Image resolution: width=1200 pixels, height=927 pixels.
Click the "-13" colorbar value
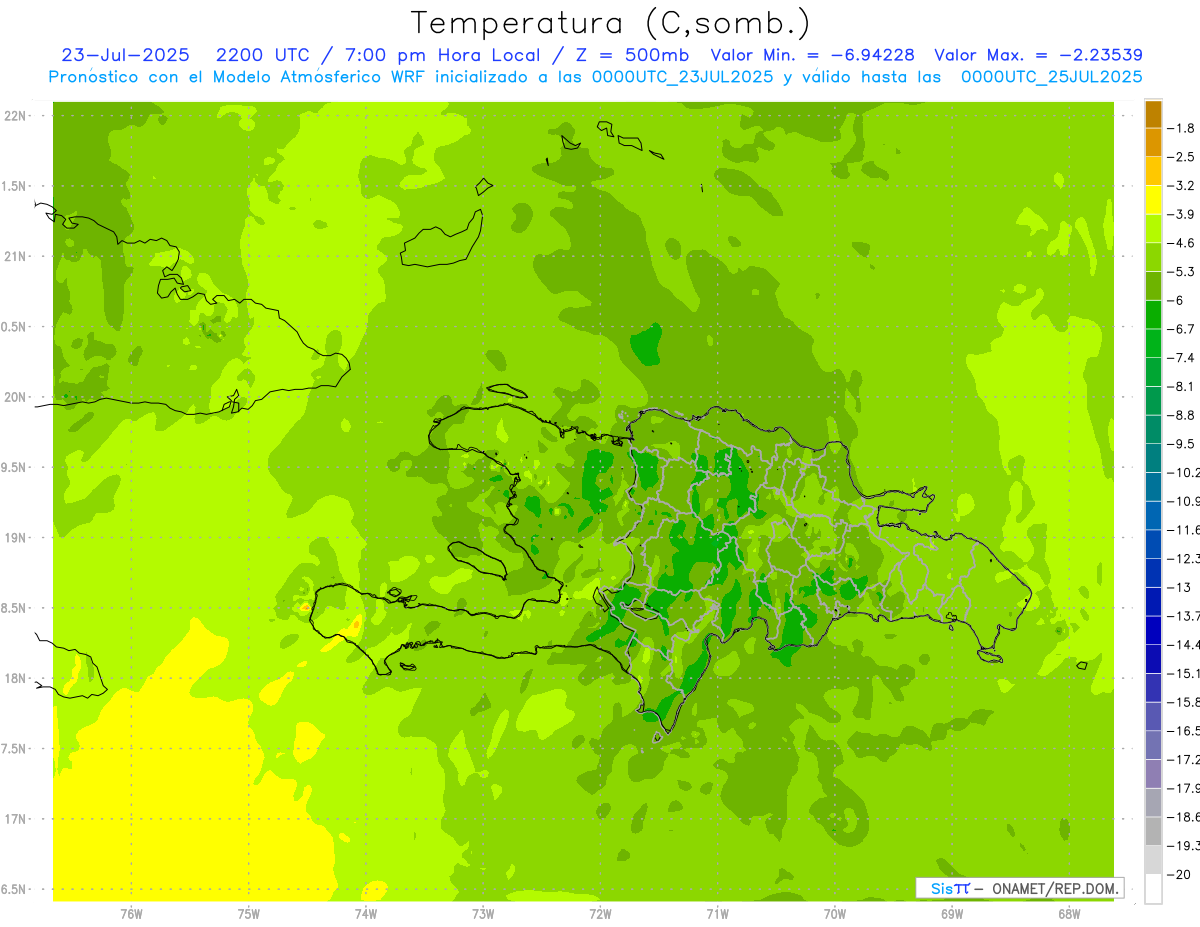click(1179, 587)
